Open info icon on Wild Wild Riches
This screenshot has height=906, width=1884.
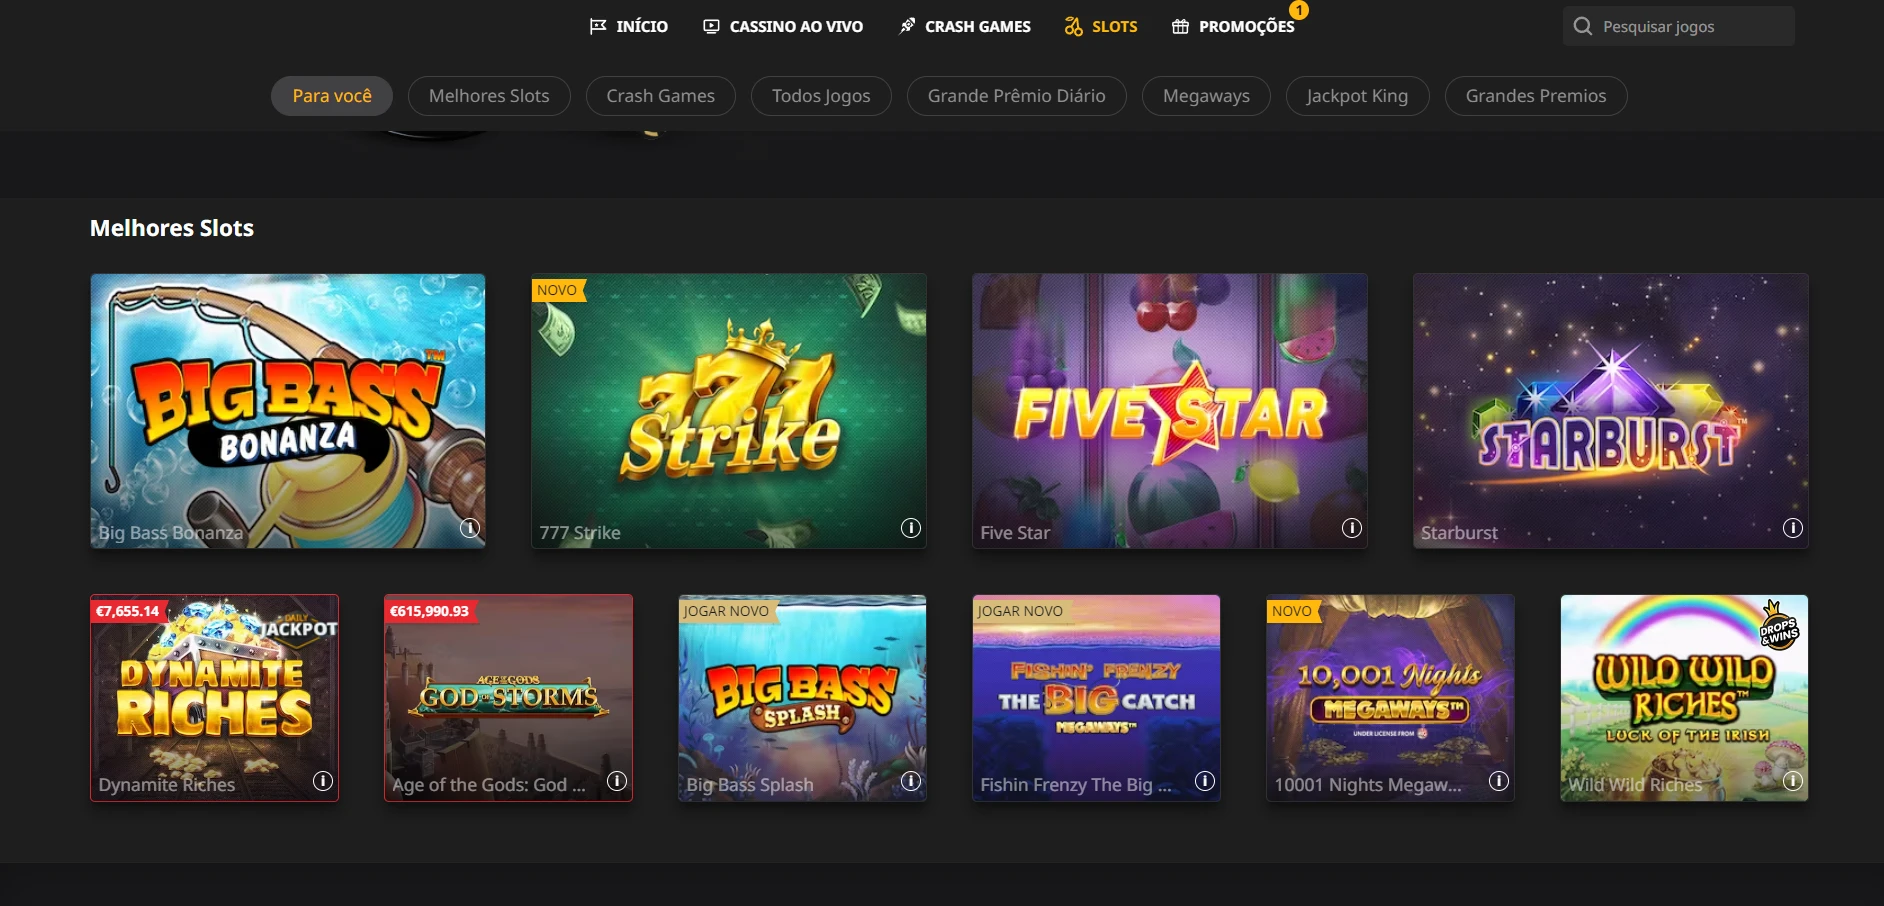[x=1793, y=781]
